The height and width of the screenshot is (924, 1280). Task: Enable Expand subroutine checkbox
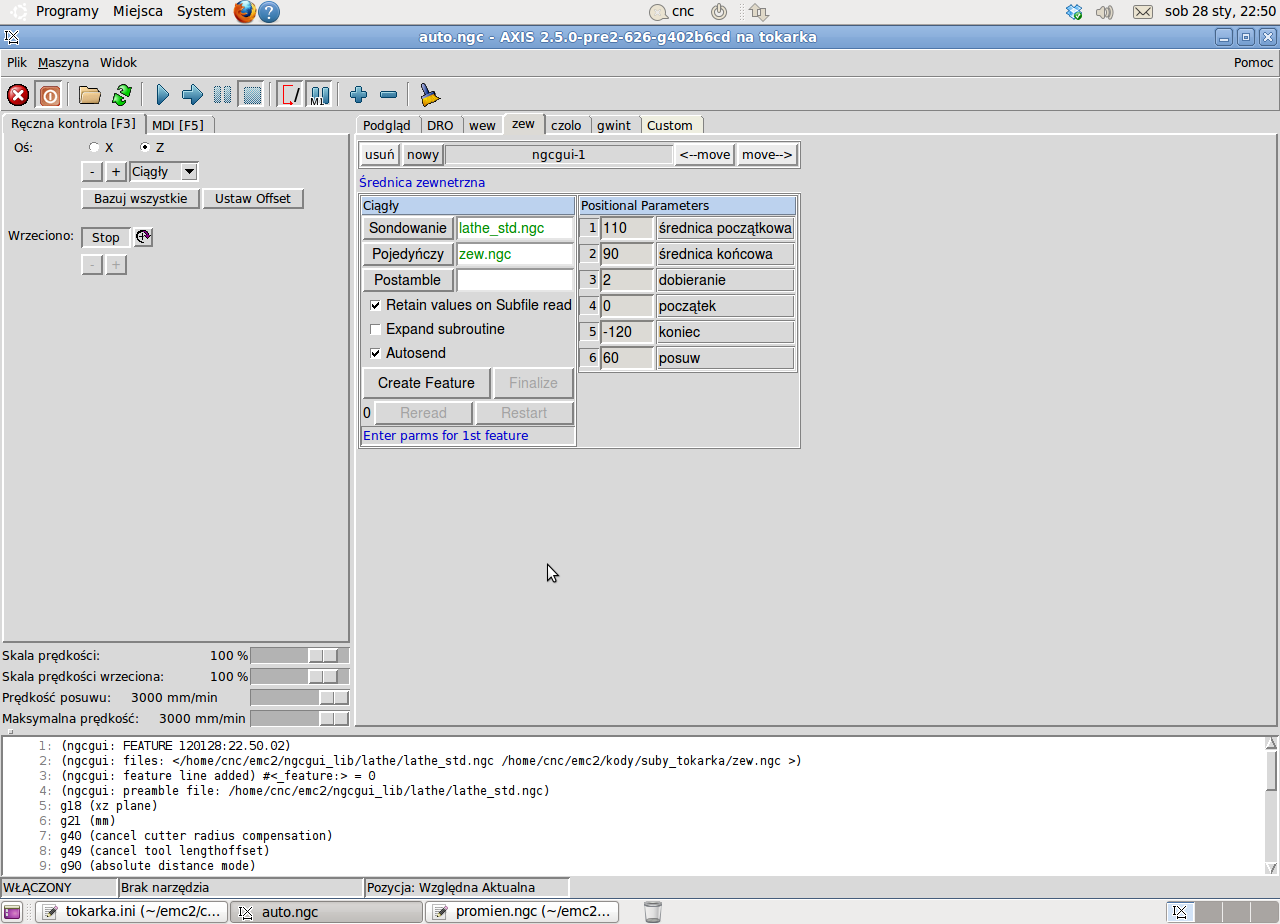376,329
